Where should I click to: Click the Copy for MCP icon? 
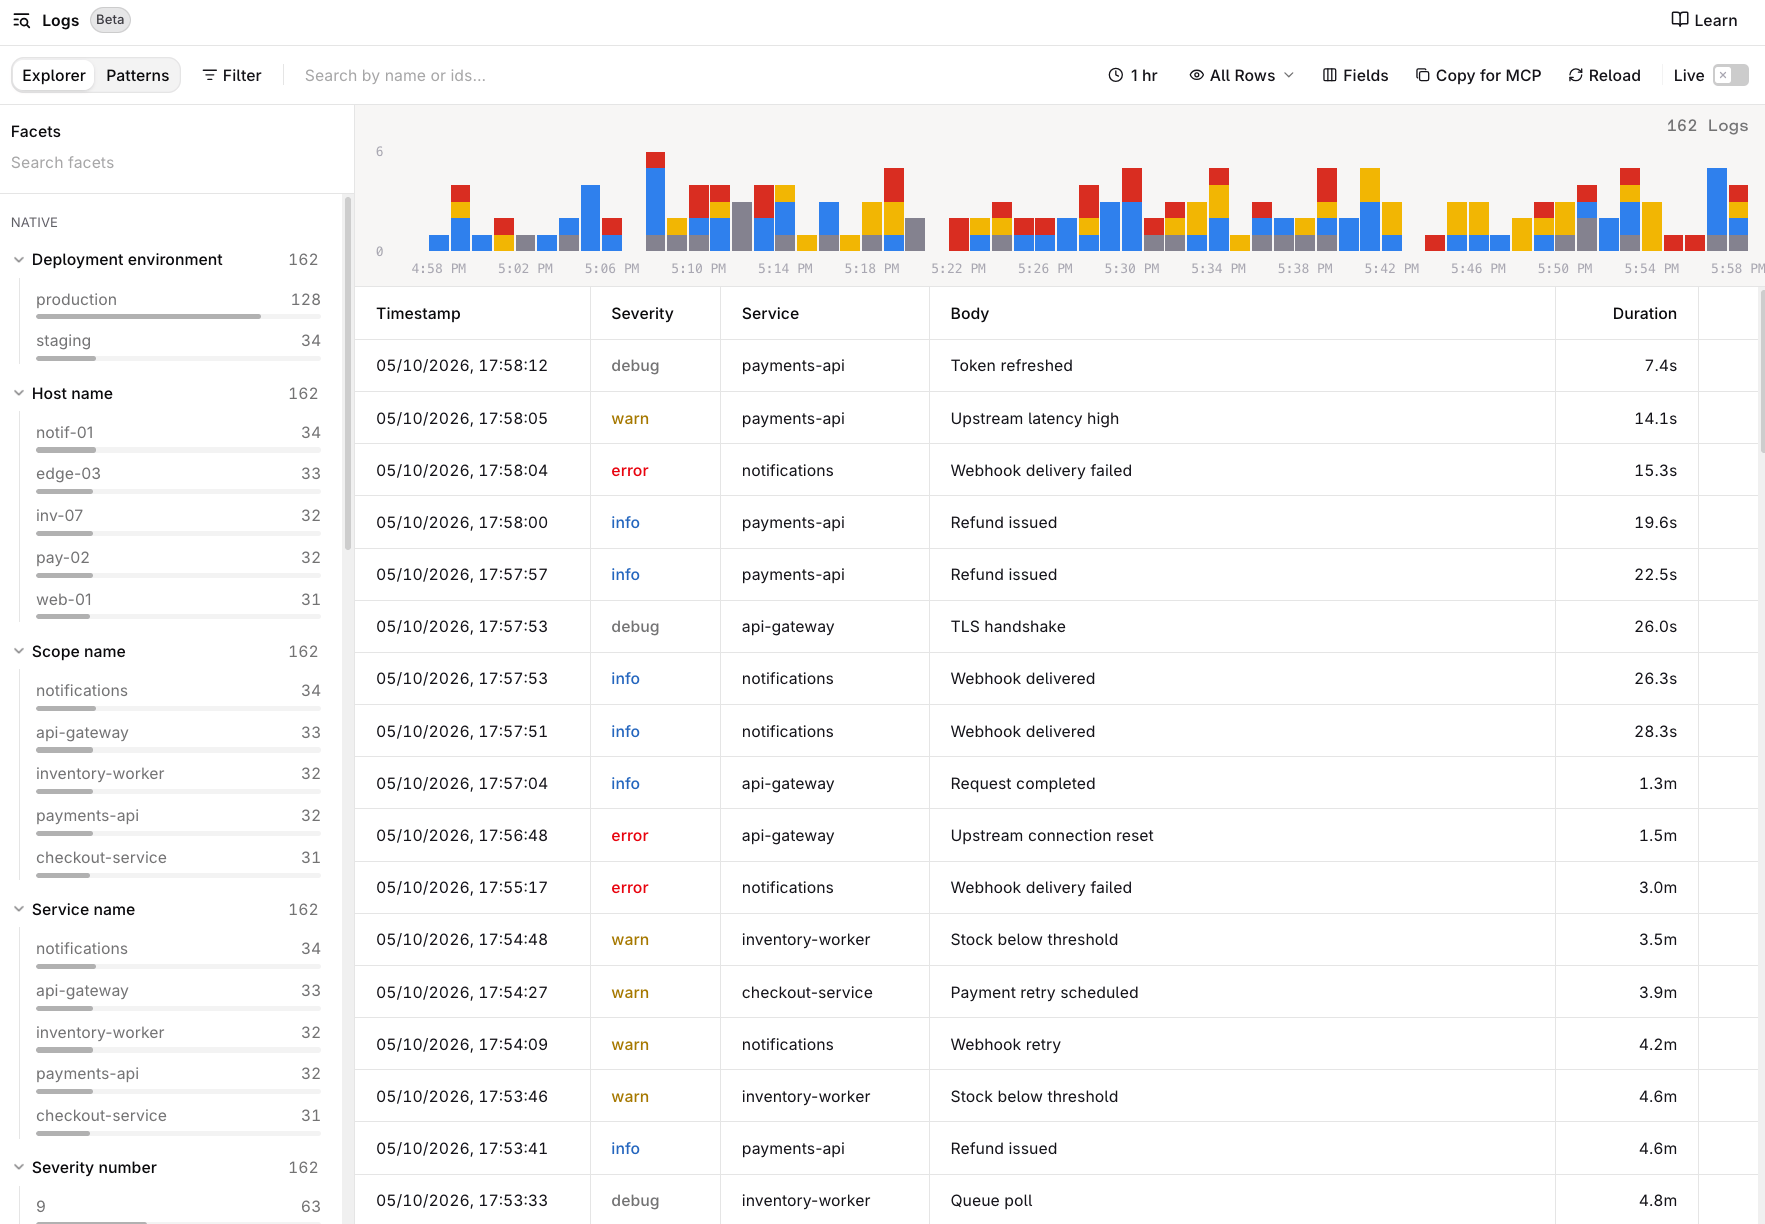click(x=1422, y=75)
